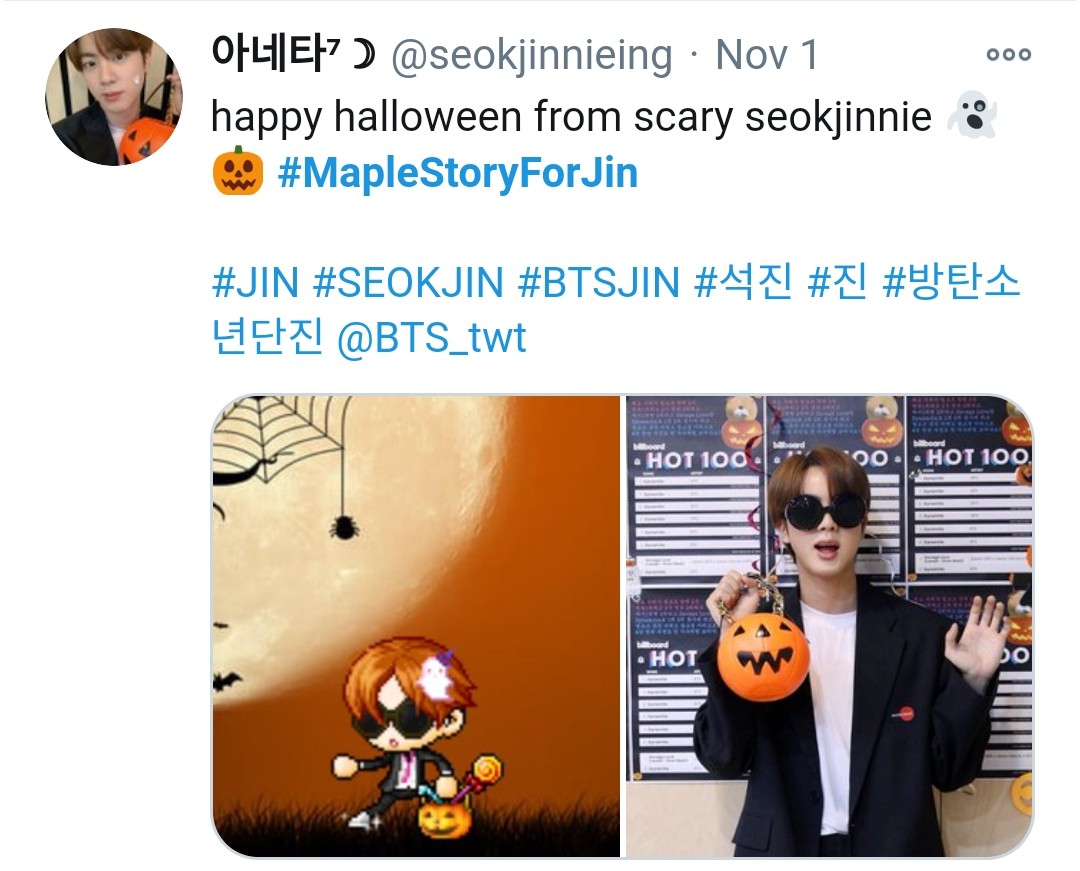1080x871 pixels.
Task: Click the @seokjinnieing handle
Action: 532,55
